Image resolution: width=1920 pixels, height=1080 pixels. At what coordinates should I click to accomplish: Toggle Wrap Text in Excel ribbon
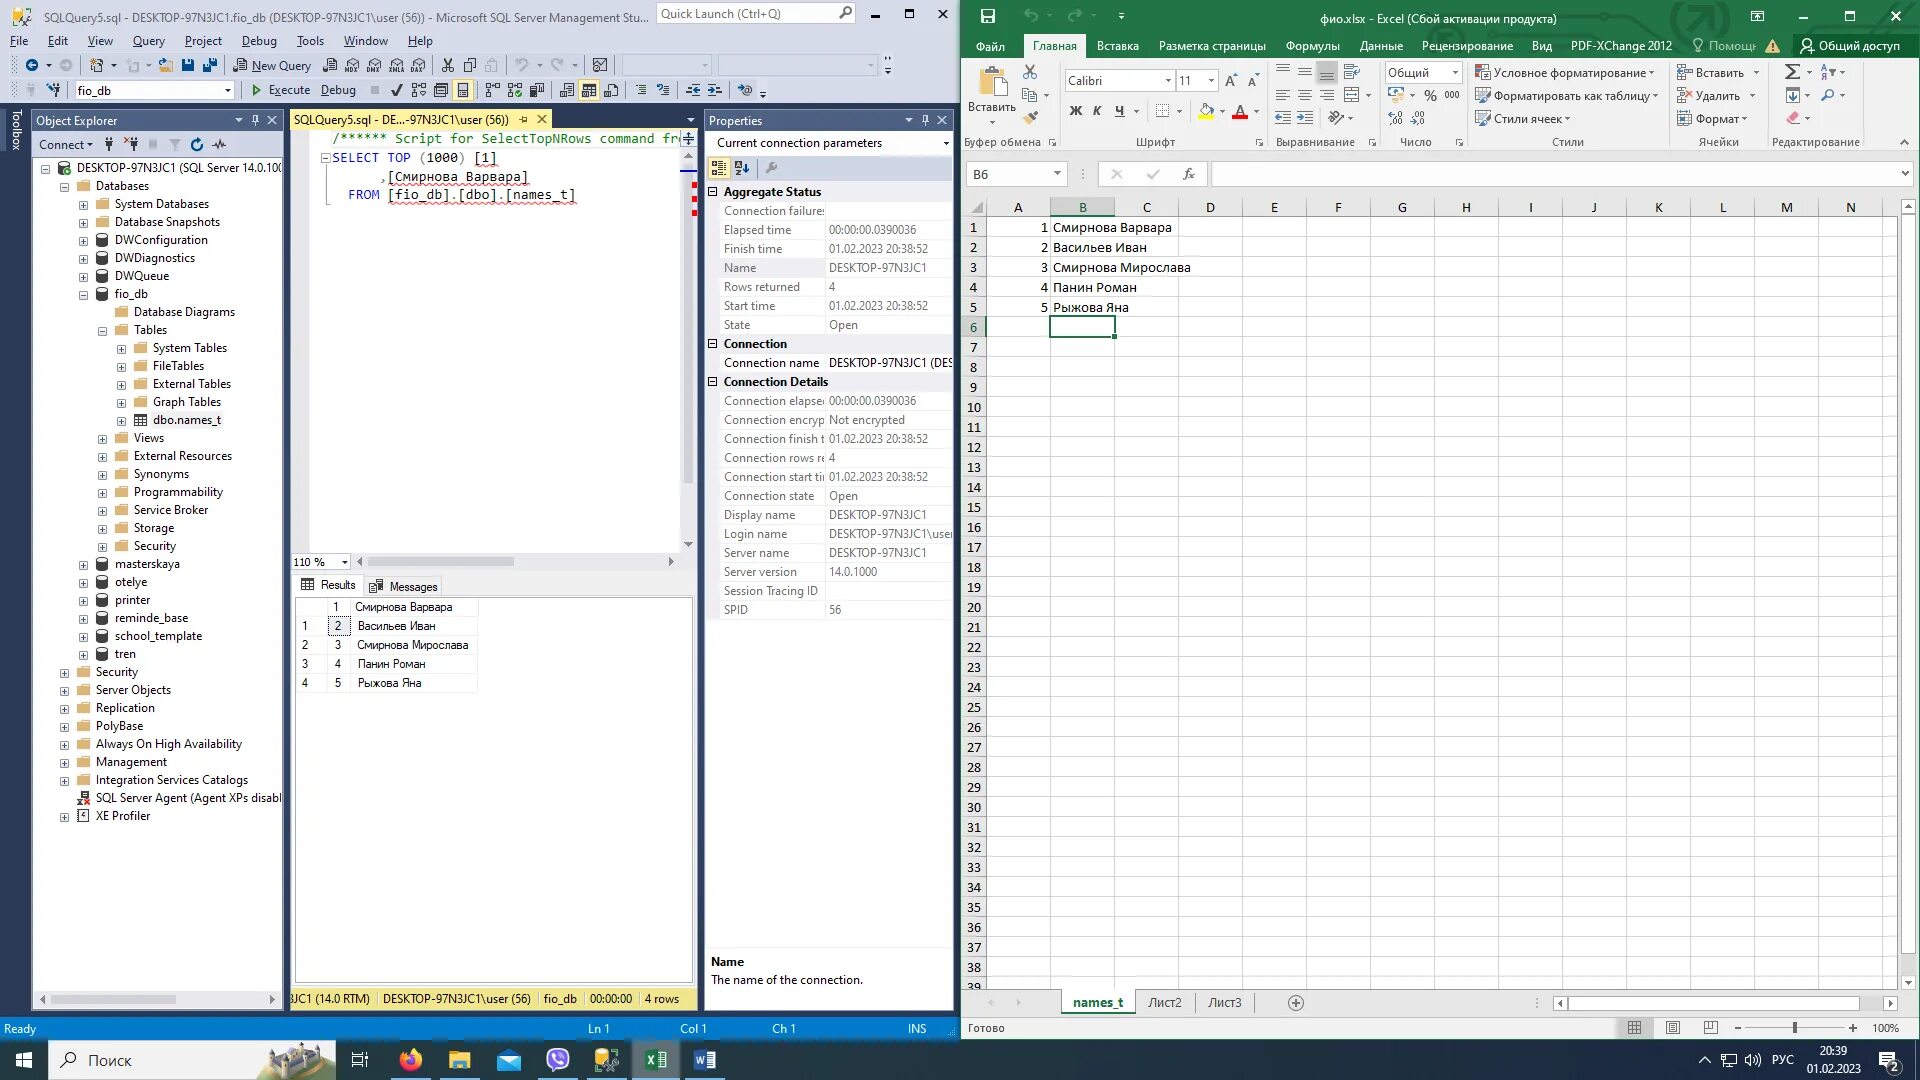[x=1352, y=72]
